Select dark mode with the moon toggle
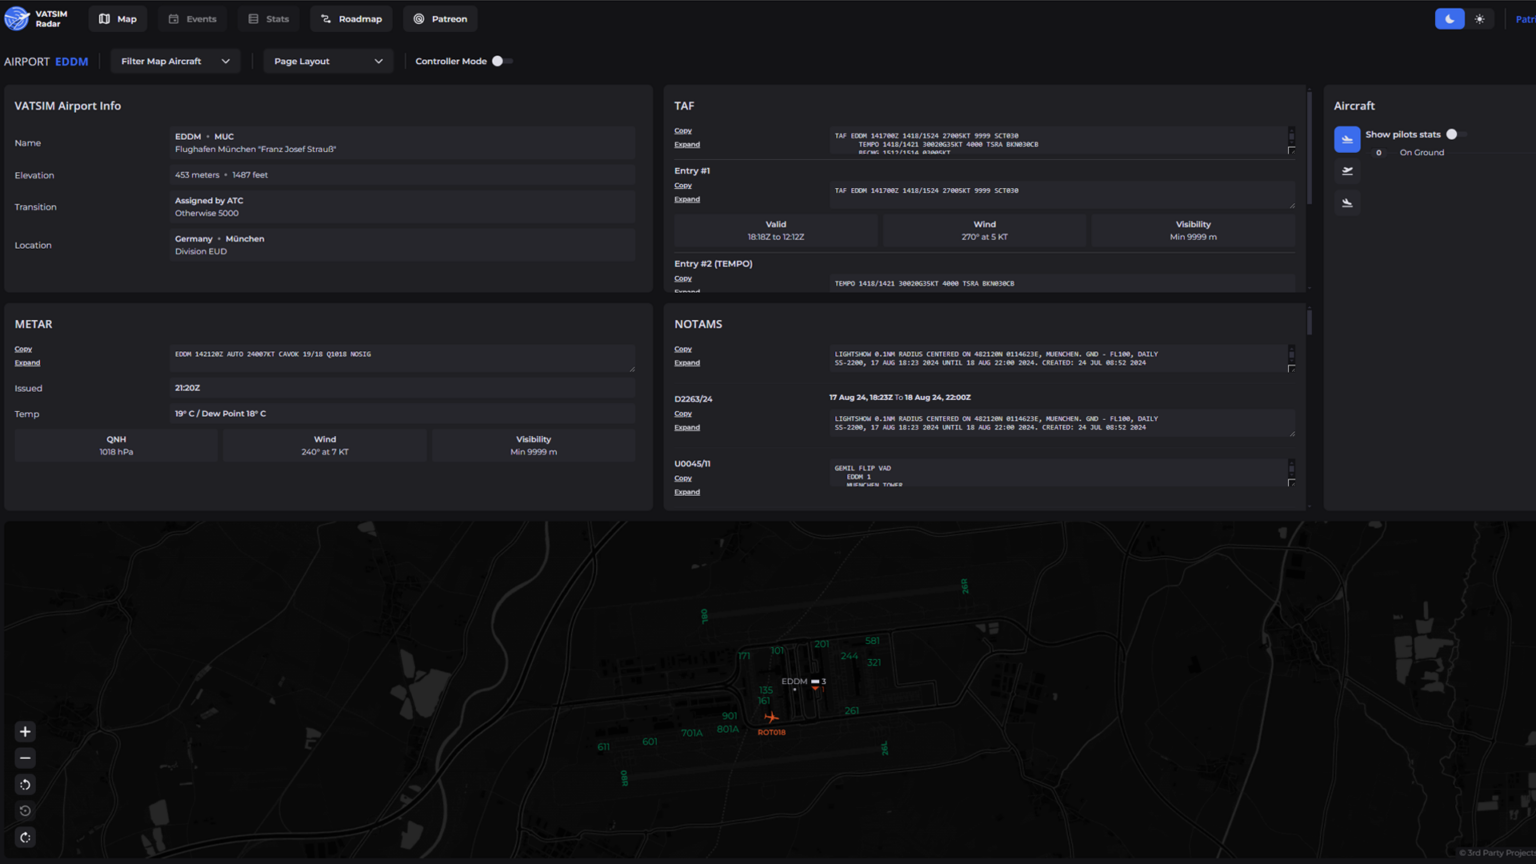 1448,18
